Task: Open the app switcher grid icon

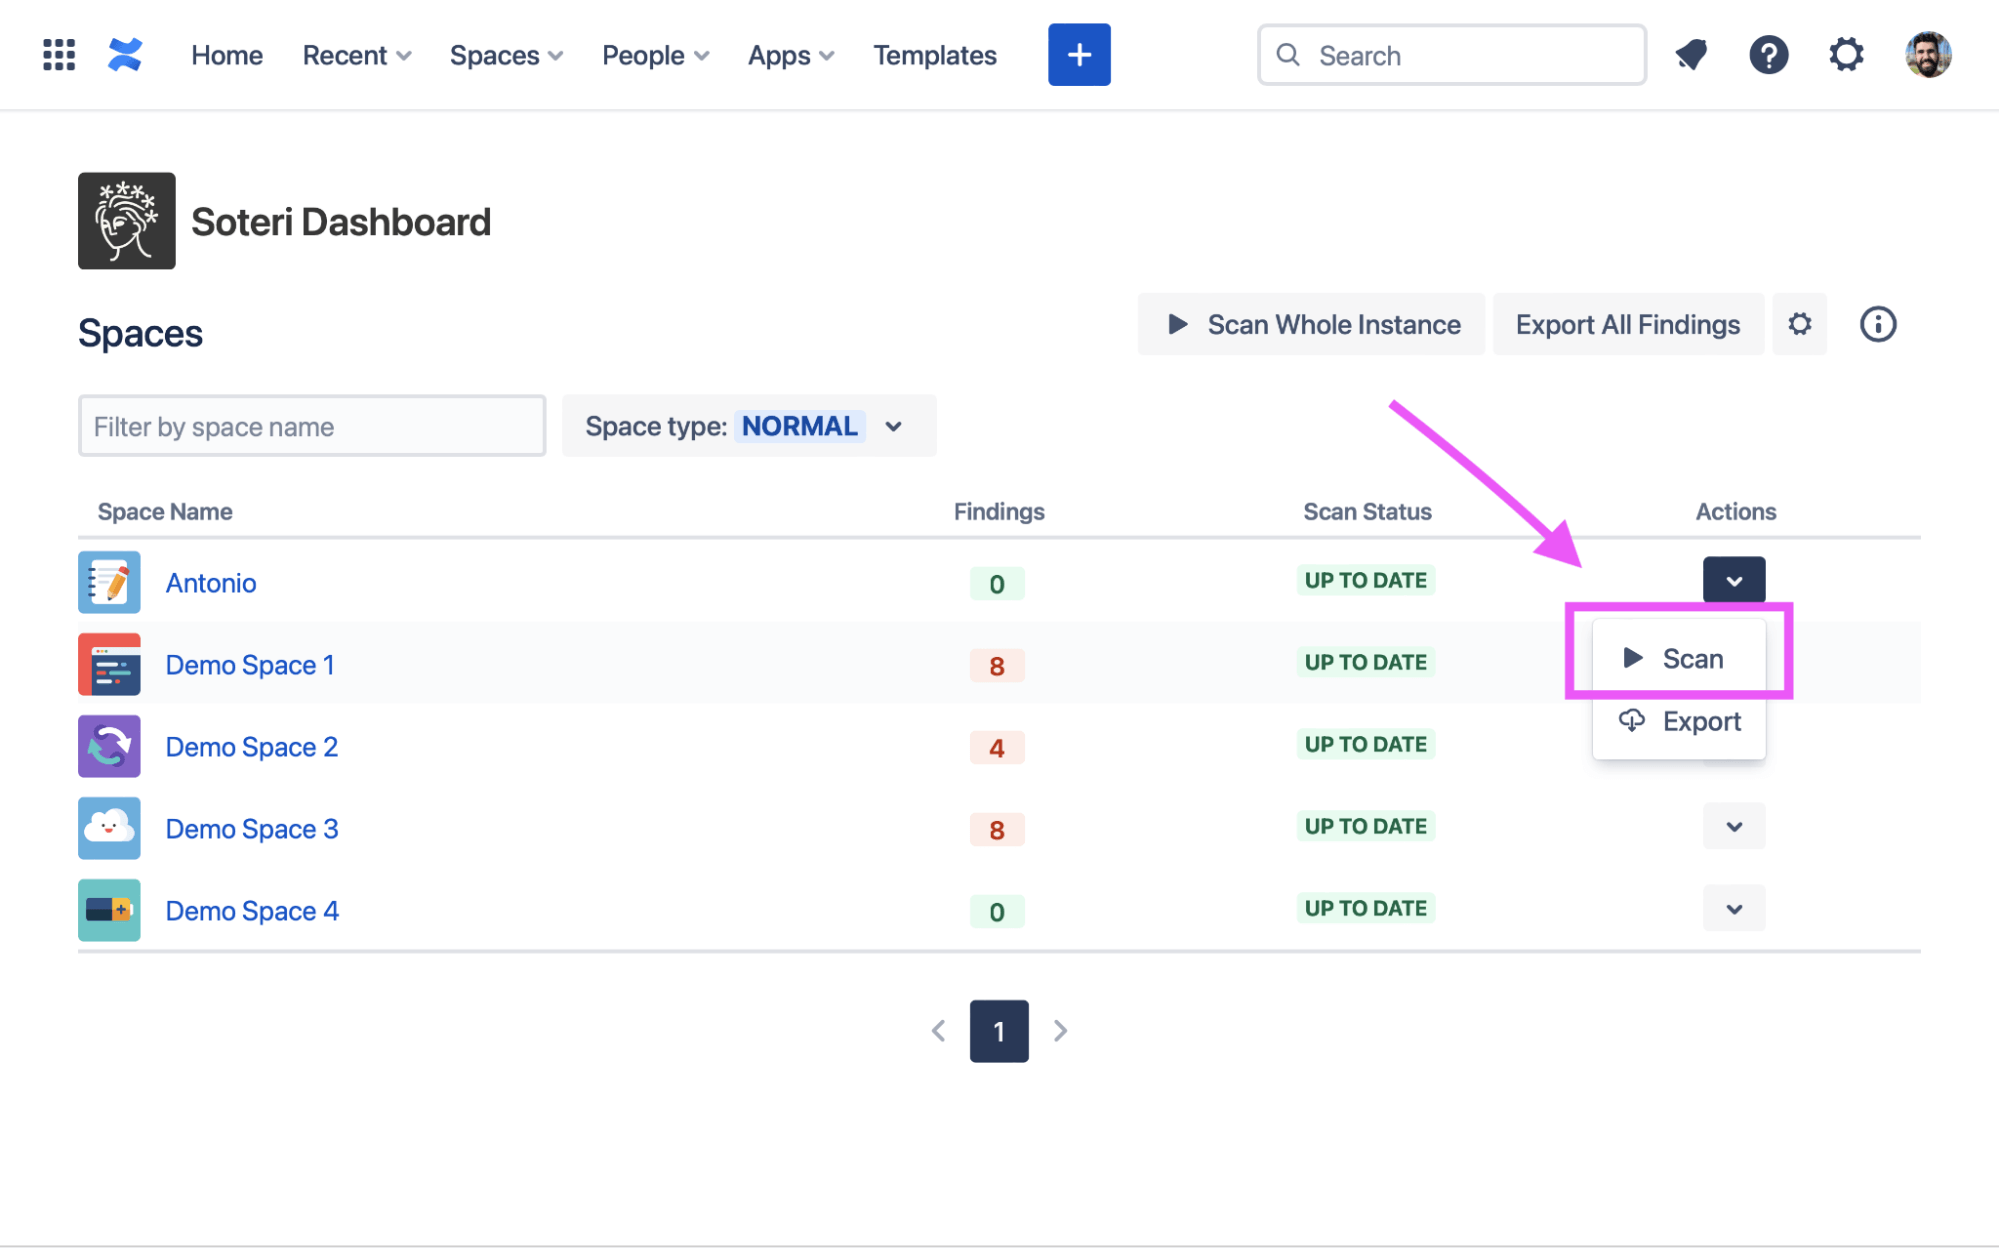Action: 59,55
